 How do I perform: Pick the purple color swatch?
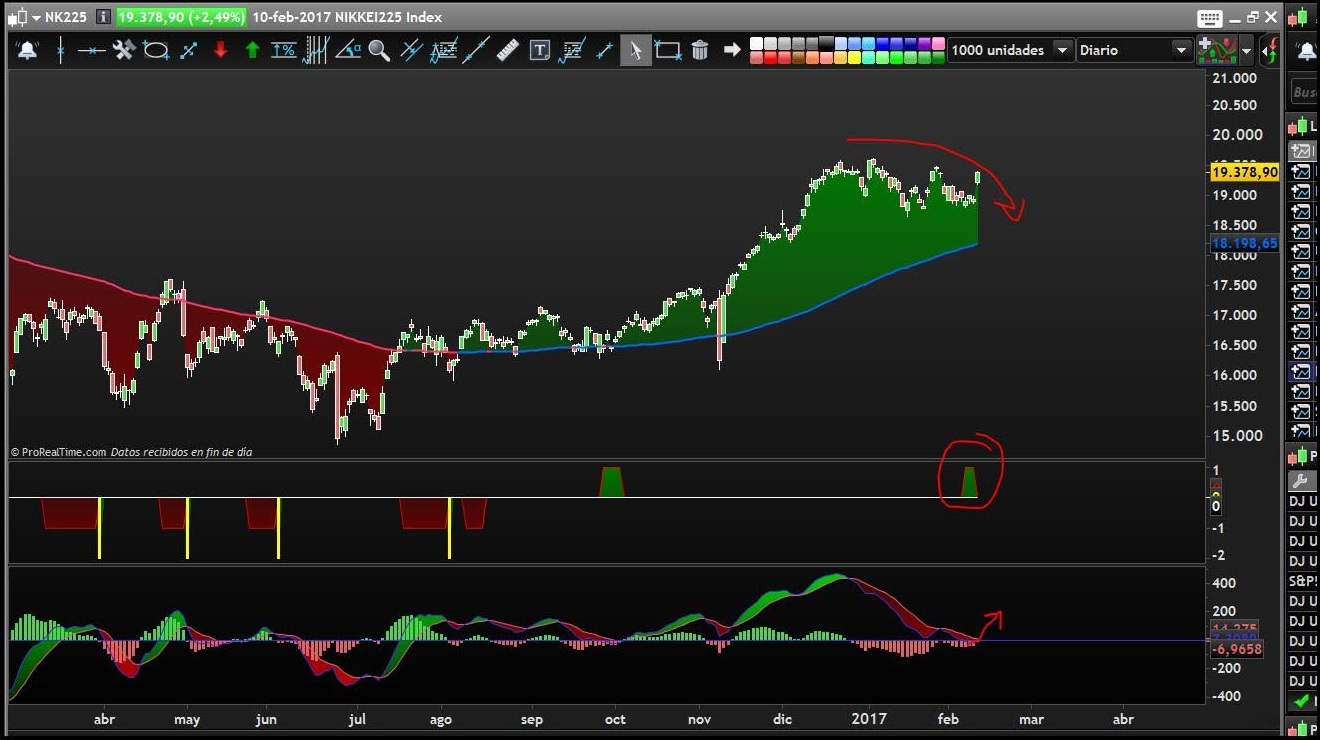point(924,44)
